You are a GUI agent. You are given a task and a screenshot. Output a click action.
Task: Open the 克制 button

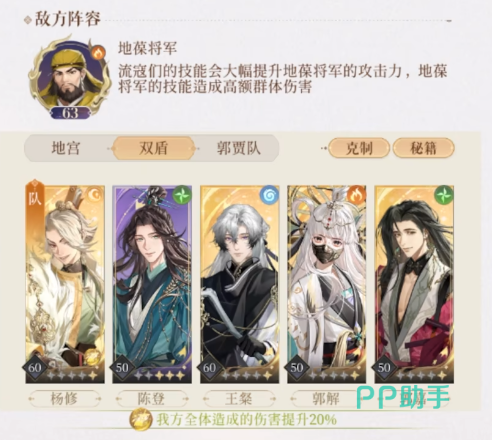coord(359,148)
